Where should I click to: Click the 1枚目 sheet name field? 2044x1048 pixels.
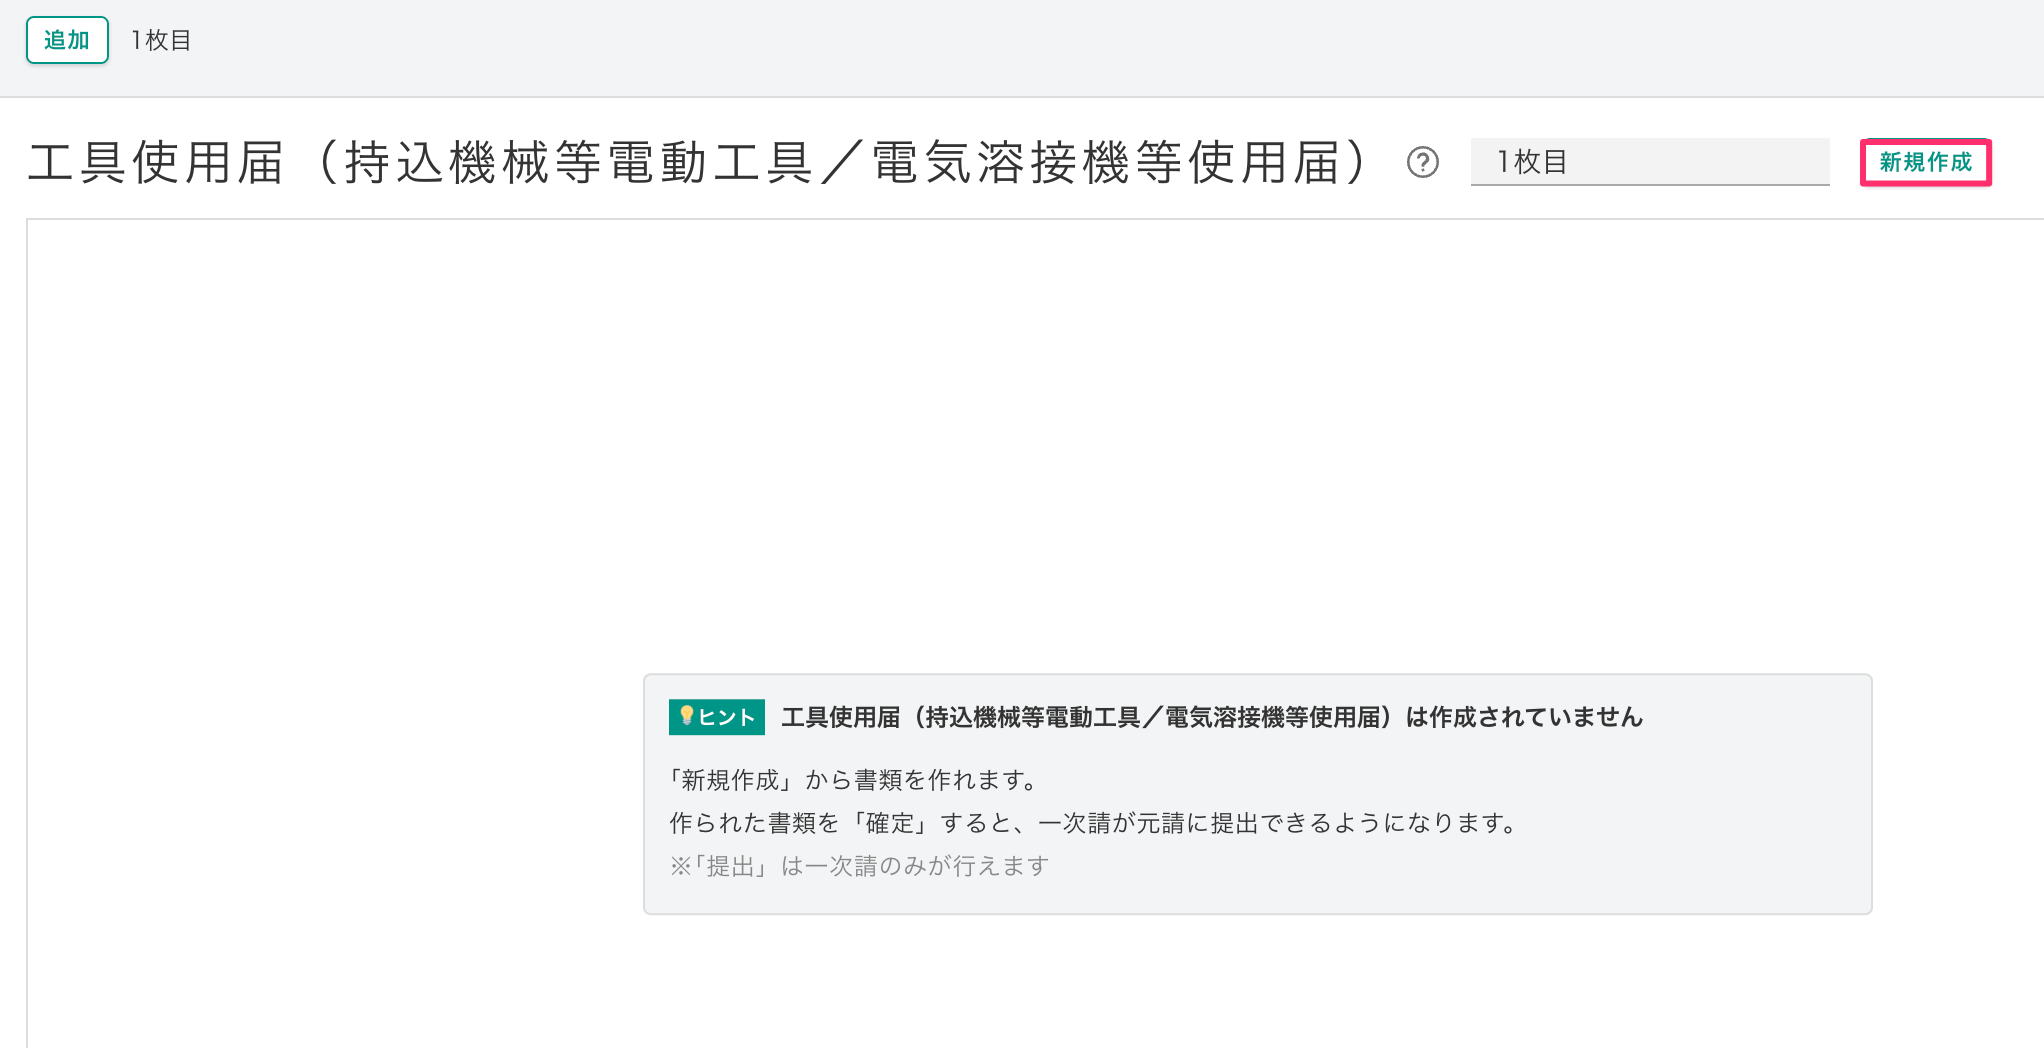click(x=1649, y=162)
